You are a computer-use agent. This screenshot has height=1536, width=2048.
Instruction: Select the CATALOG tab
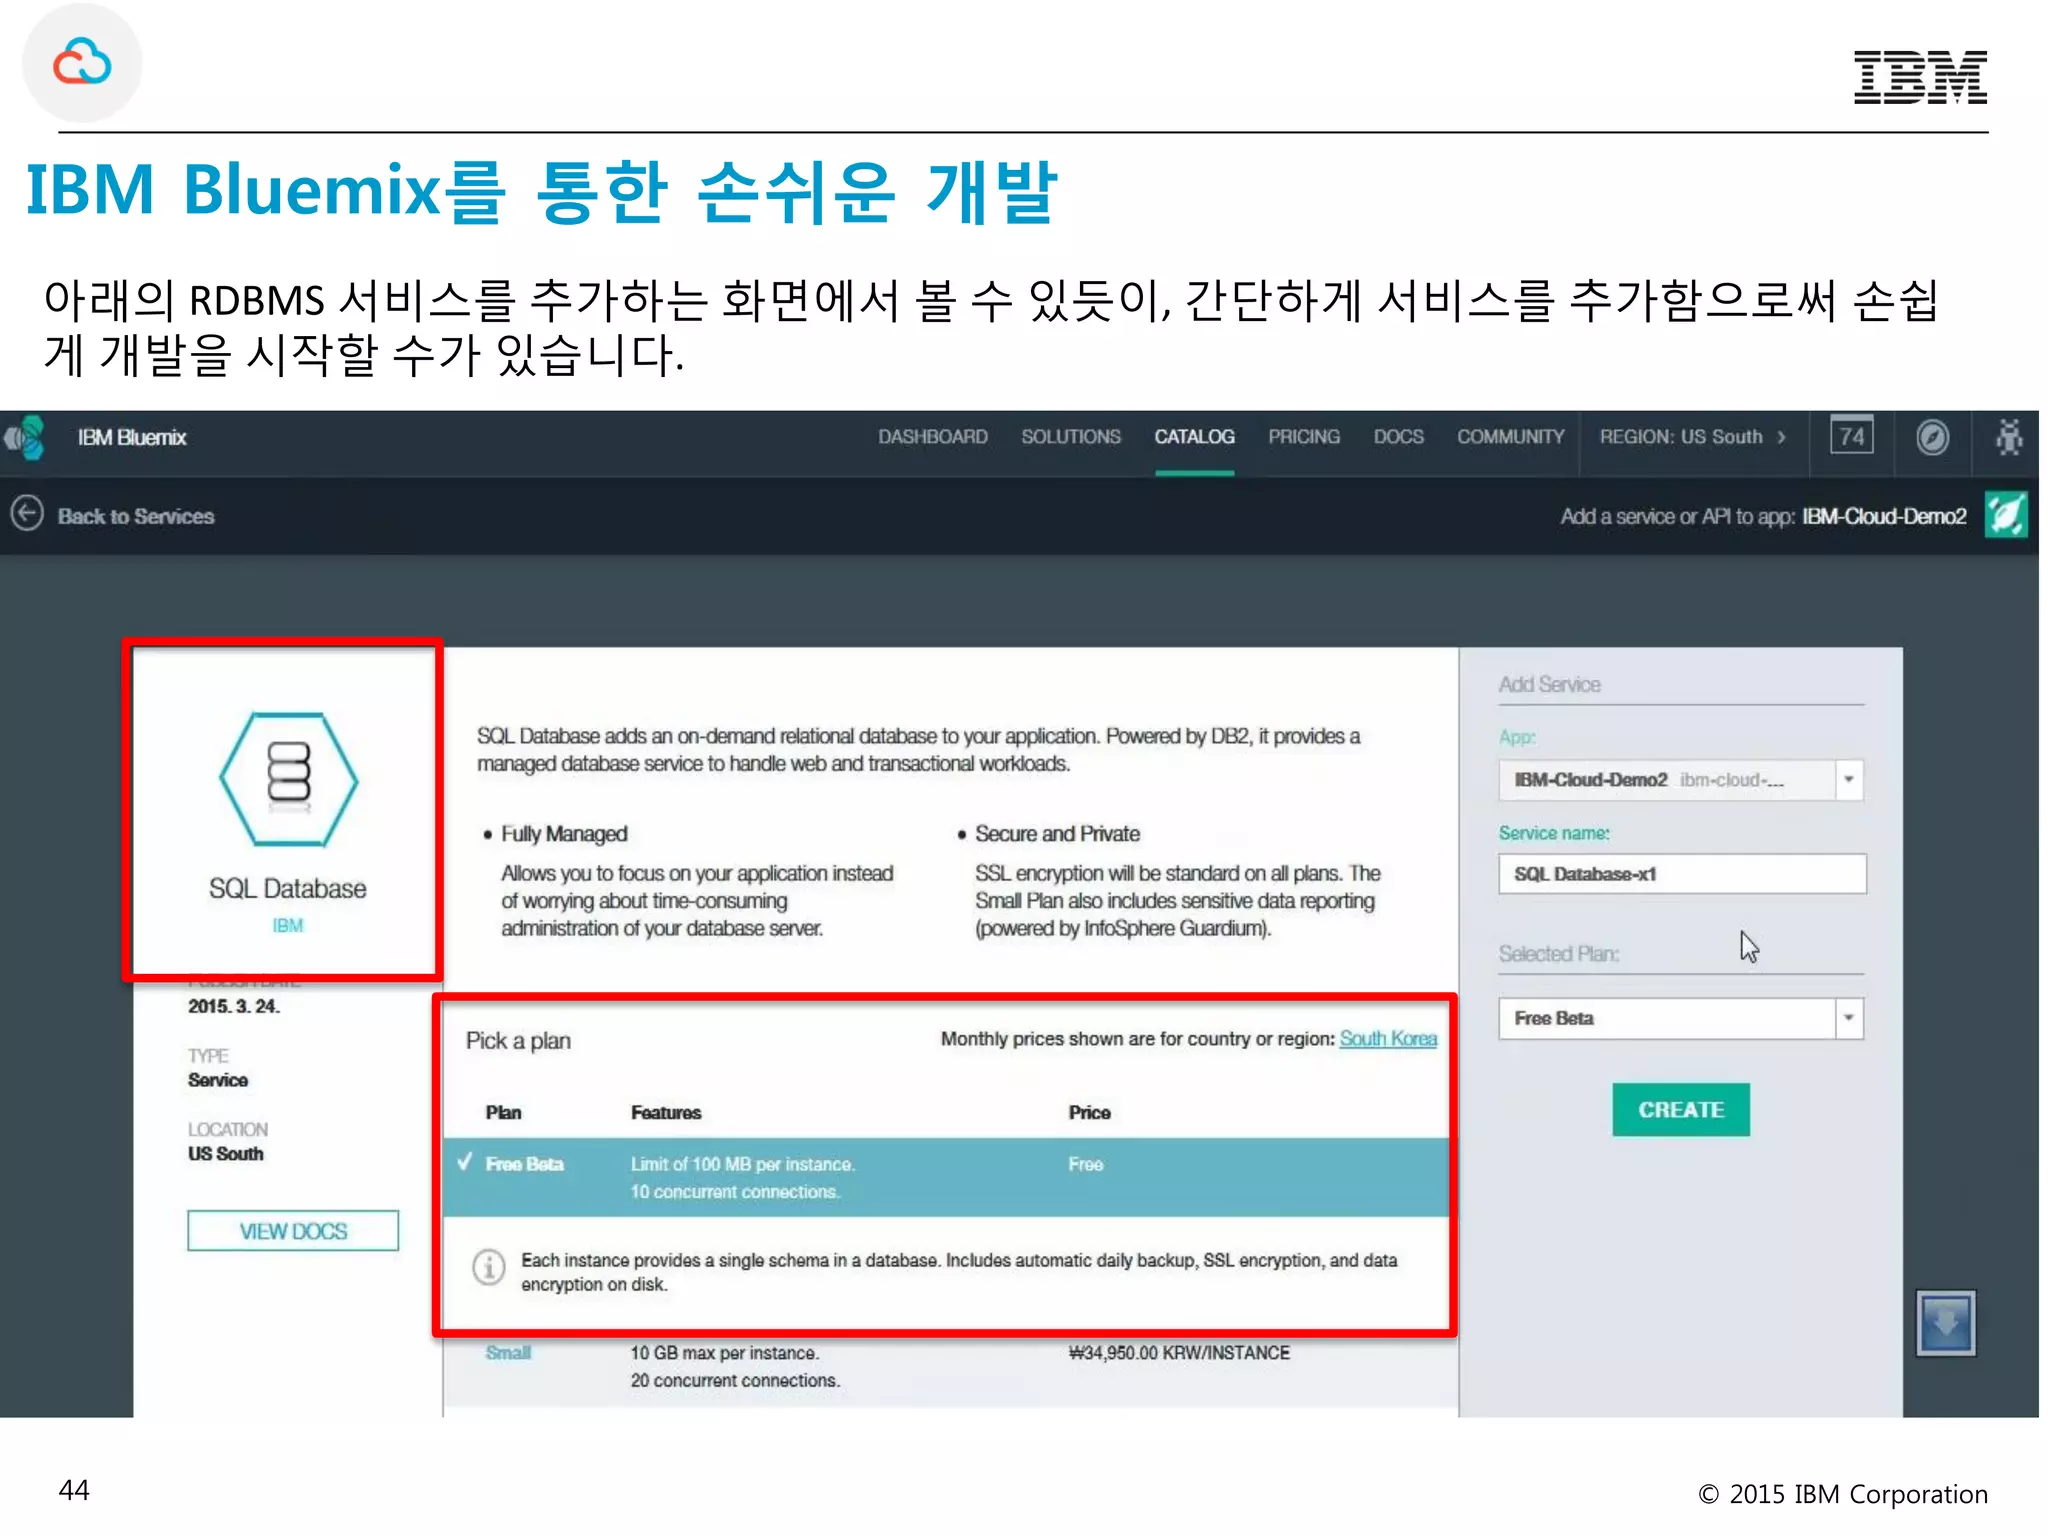(1194, 437)
